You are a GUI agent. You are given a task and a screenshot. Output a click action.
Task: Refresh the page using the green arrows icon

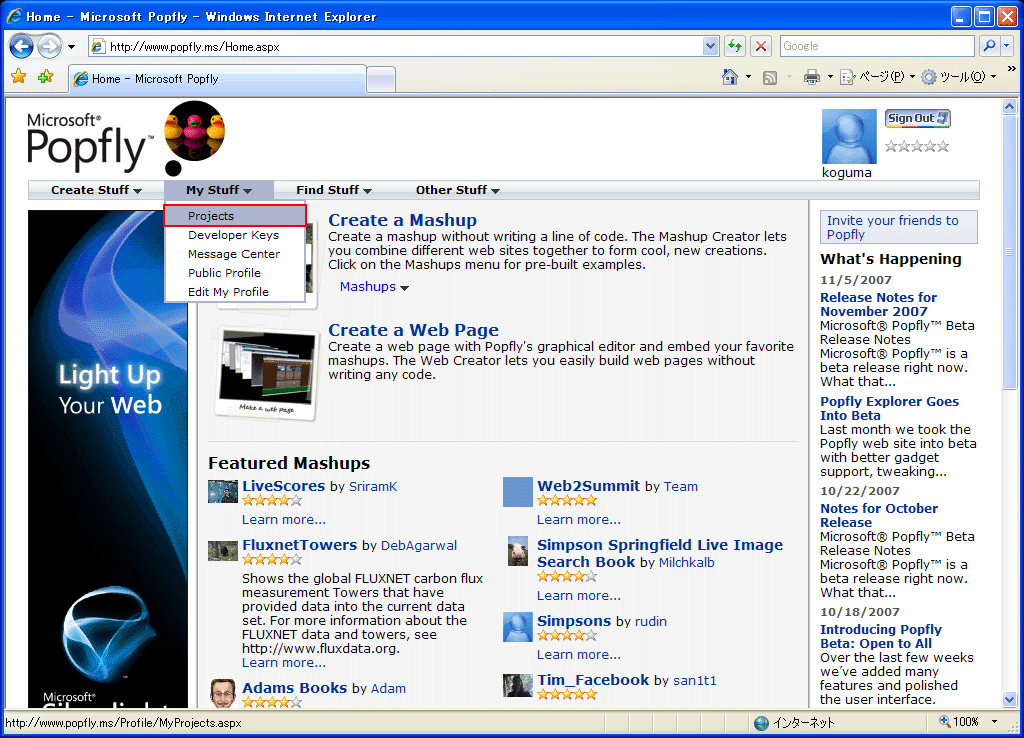tap(735, 46)
